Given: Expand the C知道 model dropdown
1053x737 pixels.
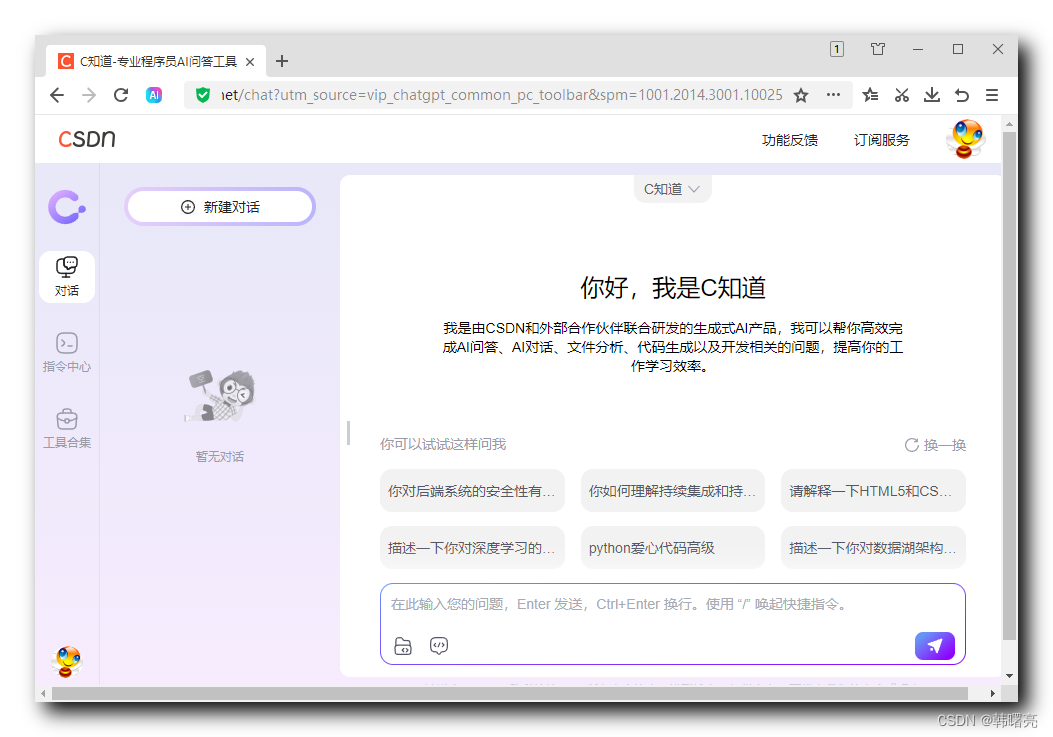Looking at the screenshot, I should 672,189.
